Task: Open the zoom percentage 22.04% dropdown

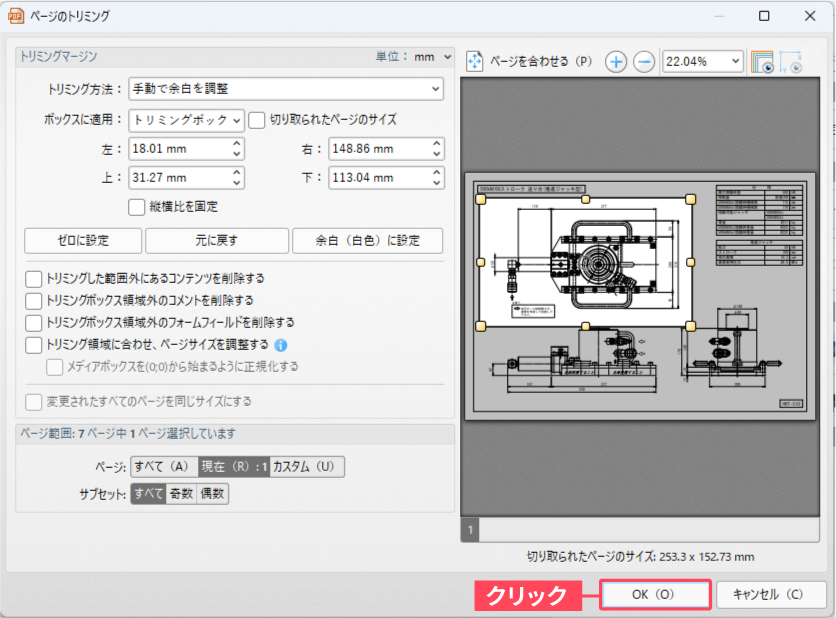Action: 703,62
